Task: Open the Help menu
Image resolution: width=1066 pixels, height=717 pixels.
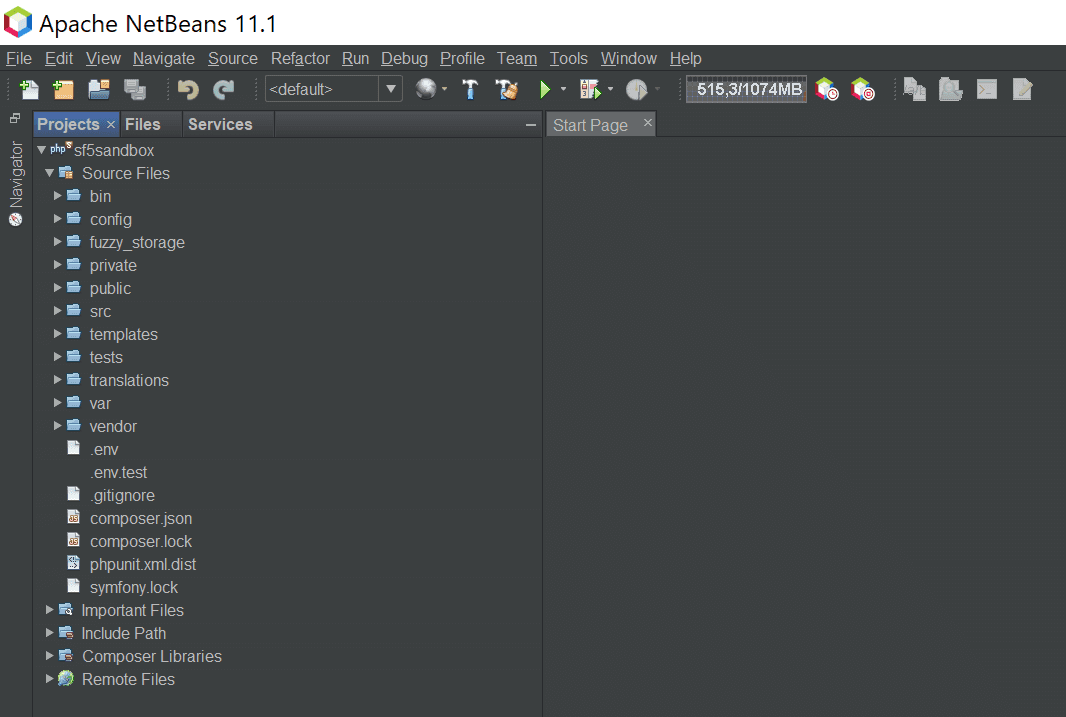Action: click(x=685, y=58)
